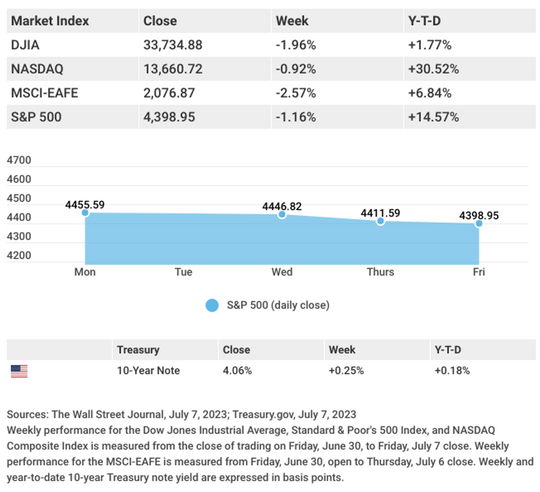Click the Tue axis label
The image size is (540, 492).
[x=183, y=272]
